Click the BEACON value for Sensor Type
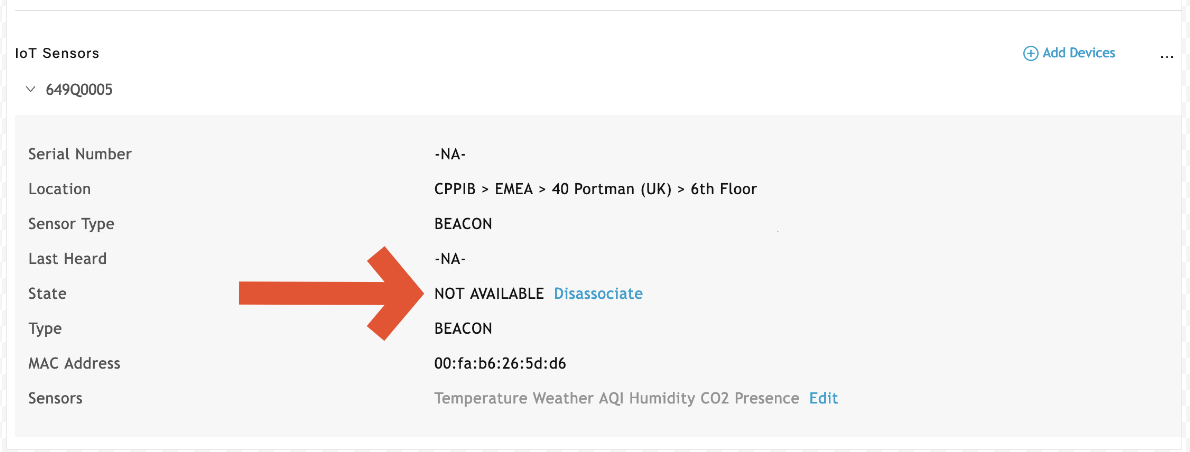 (x=463, y=224)
